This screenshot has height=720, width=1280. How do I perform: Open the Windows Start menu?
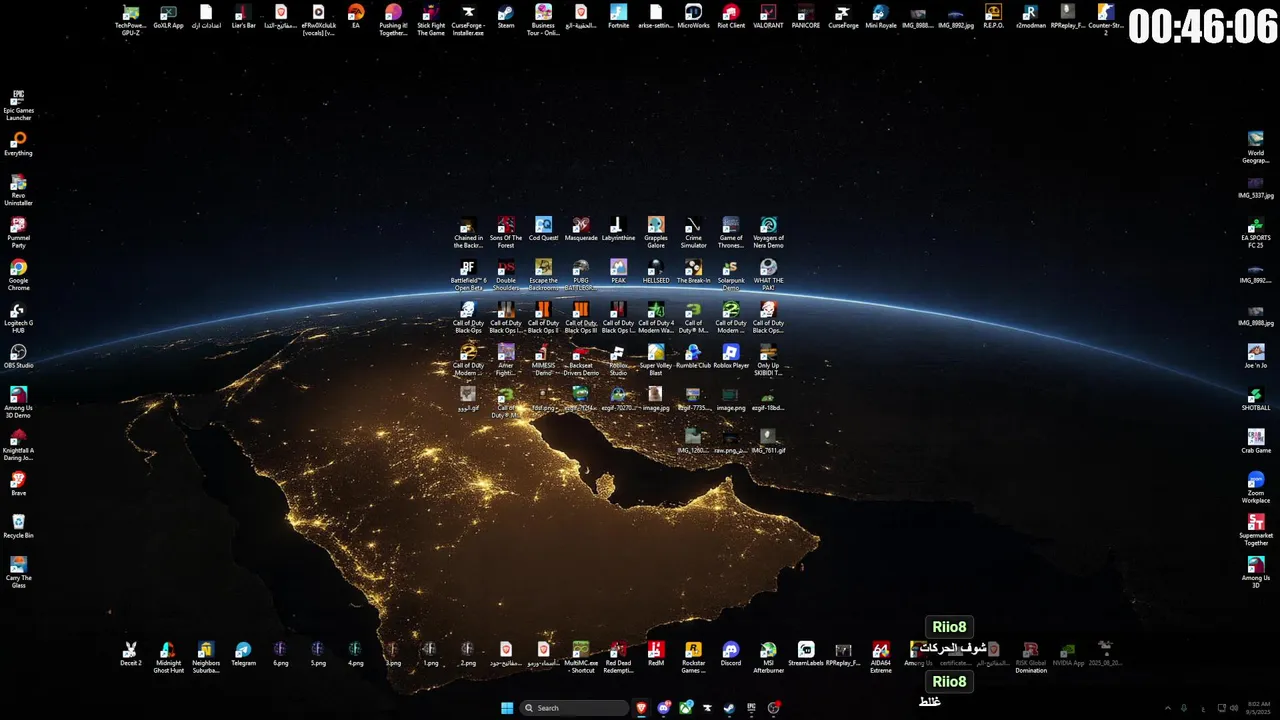(507, 708)
